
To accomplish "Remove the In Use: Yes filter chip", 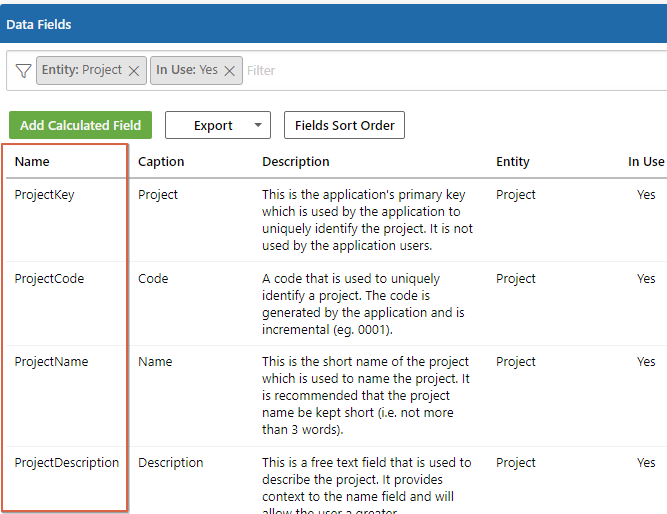I will [x=230, y=71].
